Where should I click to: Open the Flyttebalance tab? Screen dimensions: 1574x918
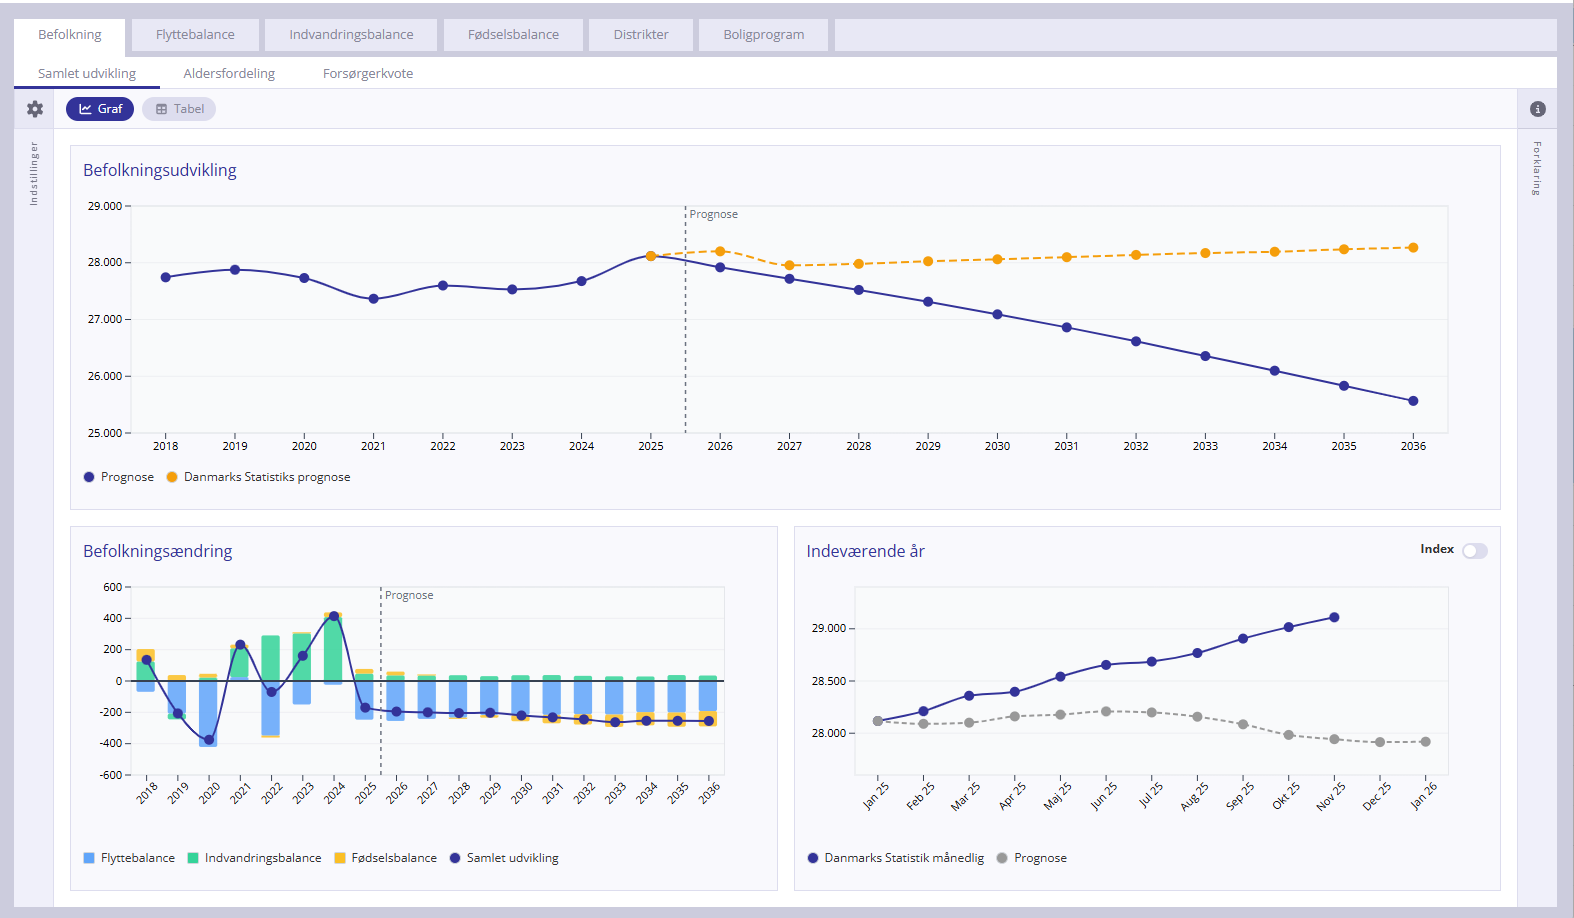click(195, 35)
